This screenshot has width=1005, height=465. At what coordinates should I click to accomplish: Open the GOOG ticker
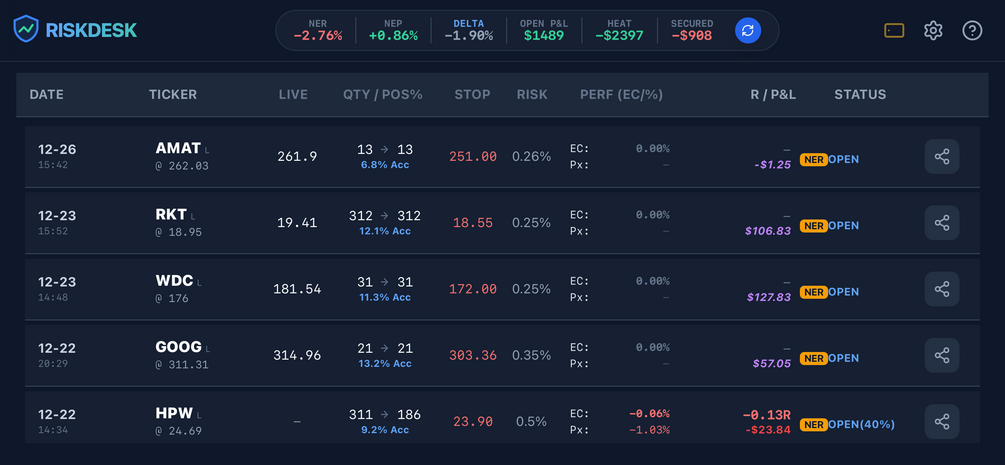[x=178, y=348]
